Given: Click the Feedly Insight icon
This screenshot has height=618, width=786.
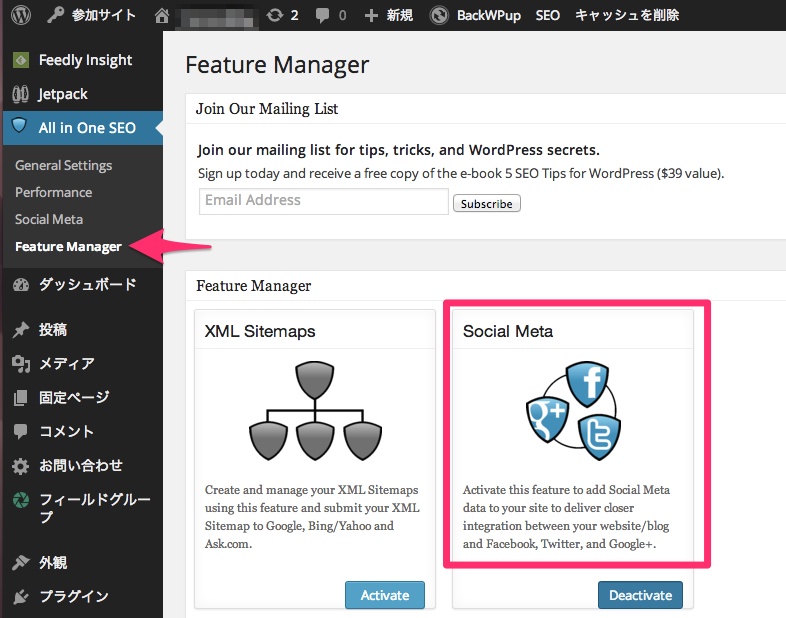Looking at the screenshot, I should pyautogui.click(x=21, y=60).
